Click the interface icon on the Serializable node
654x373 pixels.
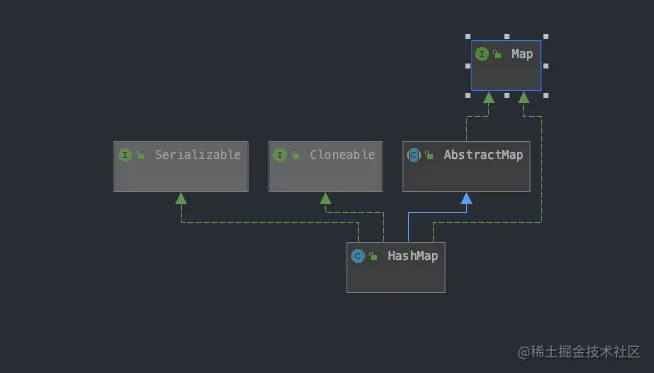[x=125, y=155]
